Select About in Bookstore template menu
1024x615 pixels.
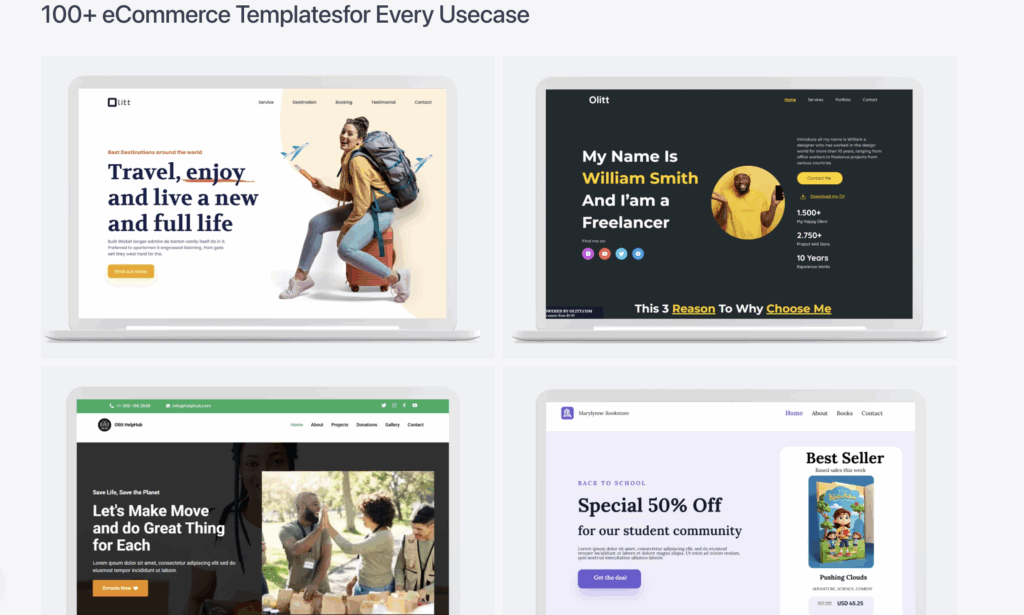(x=820, y=413)
